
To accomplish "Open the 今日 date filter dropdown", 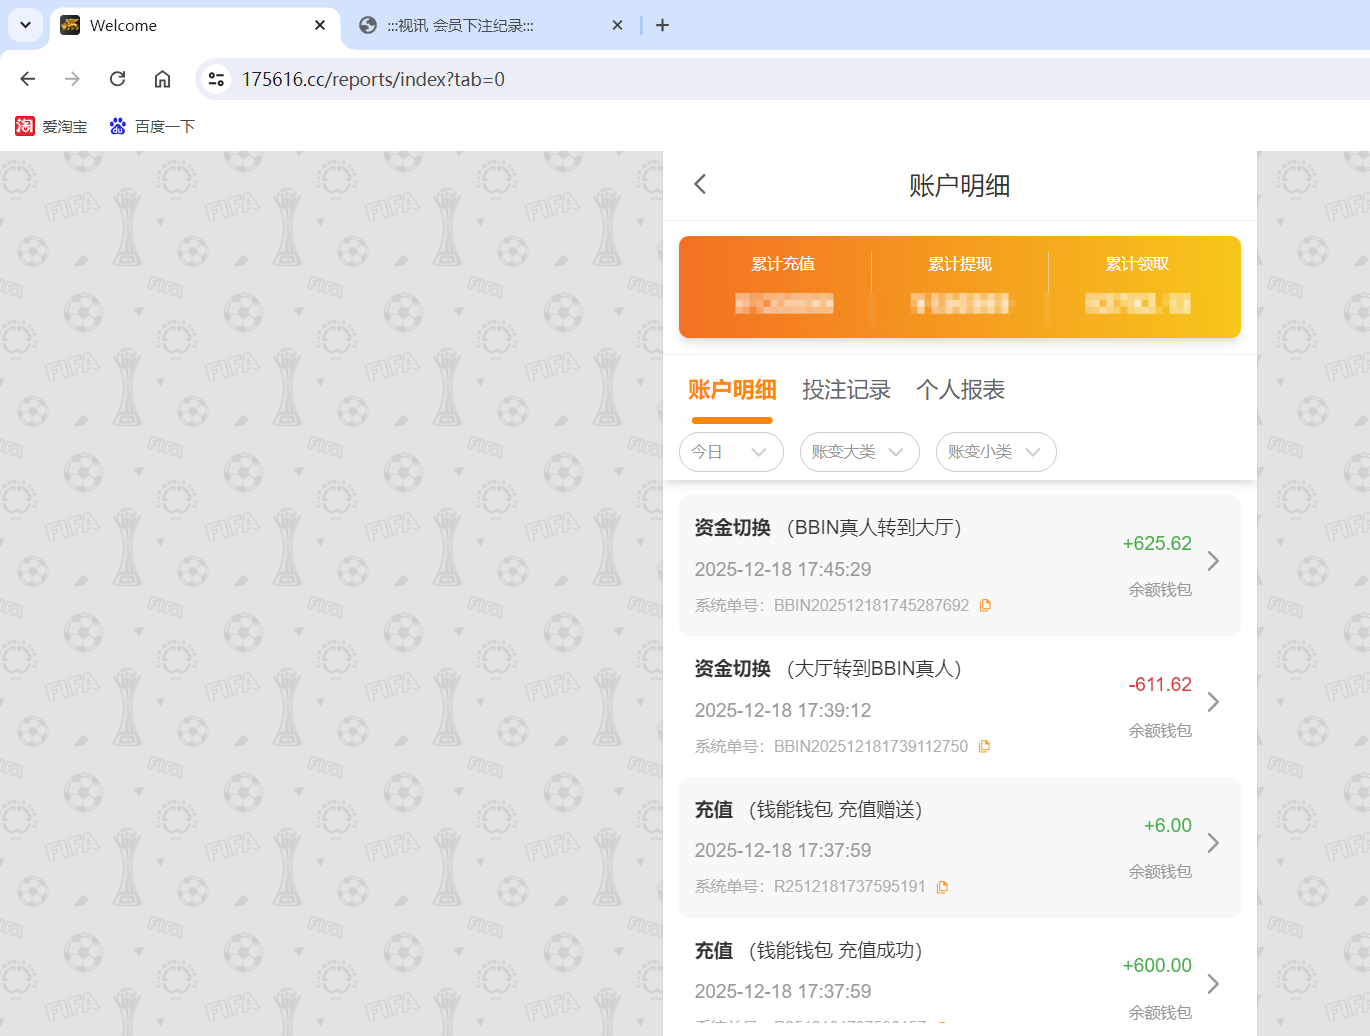I will point(731,452).
